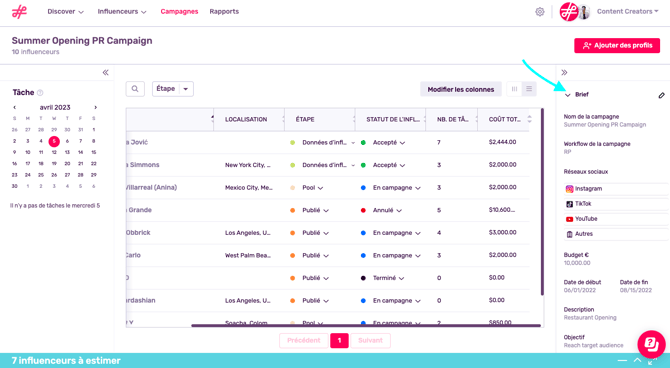Open the Influenceurs dropdown menu
Screen dimensions: 670x368
122,12
